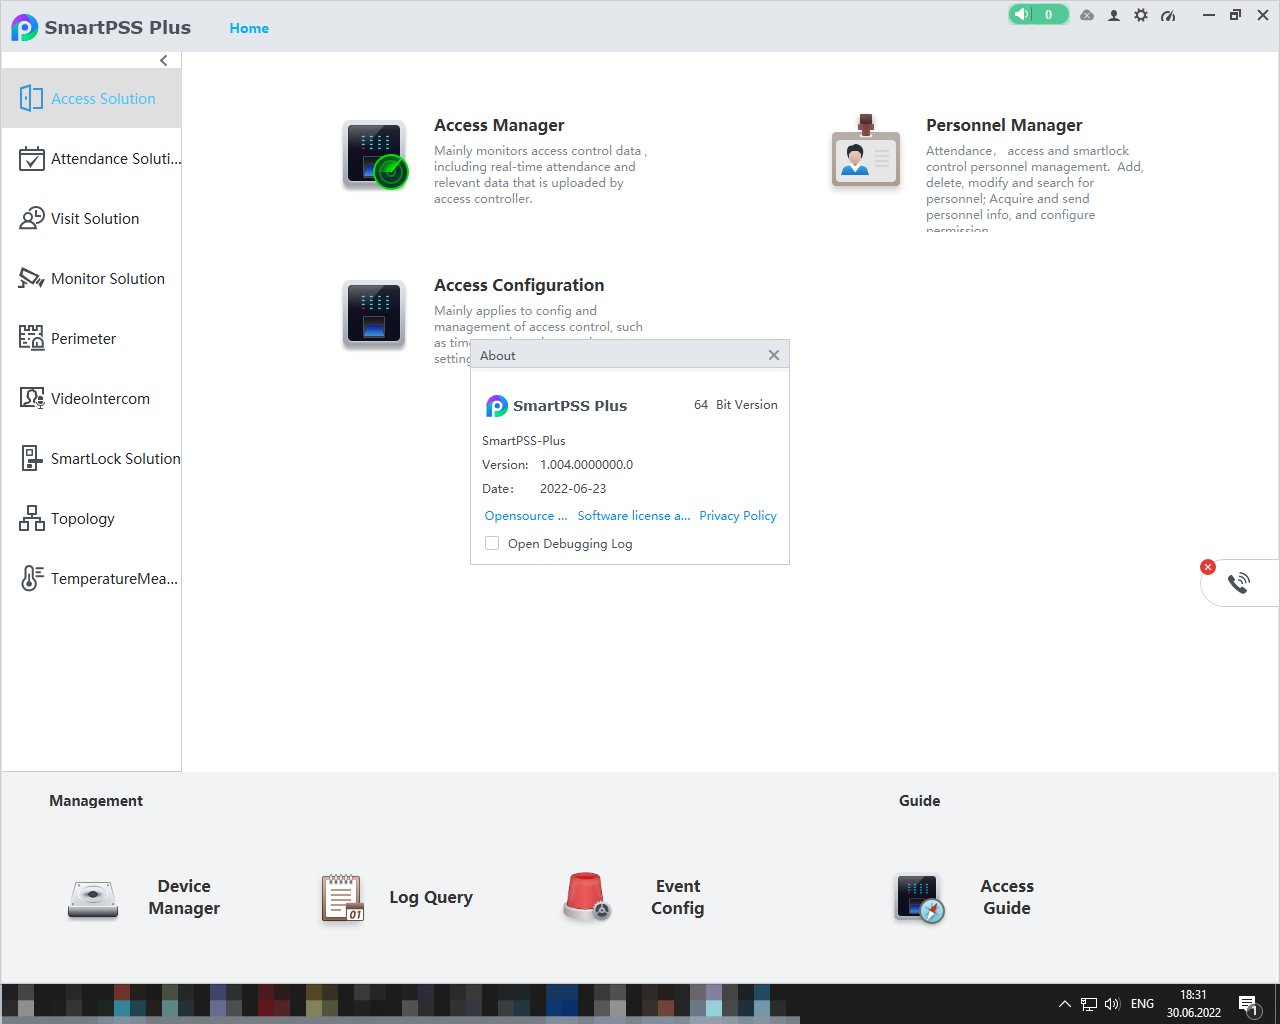Open Access Manager module icon
The image size is (1280, 1024).
point(375,155)
